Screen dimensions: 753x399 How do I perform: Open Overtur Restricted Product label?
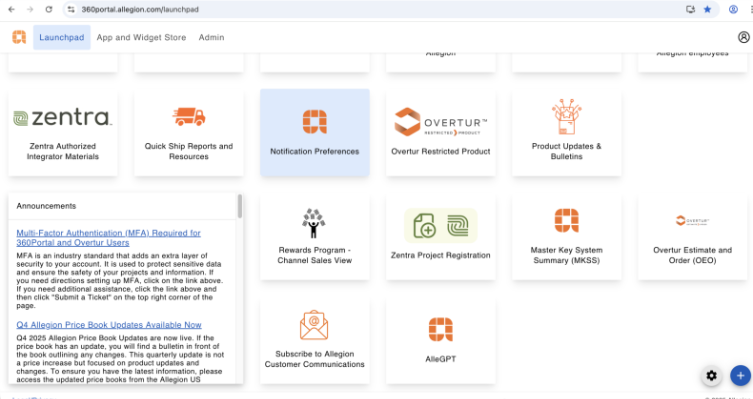click(440, 151)
